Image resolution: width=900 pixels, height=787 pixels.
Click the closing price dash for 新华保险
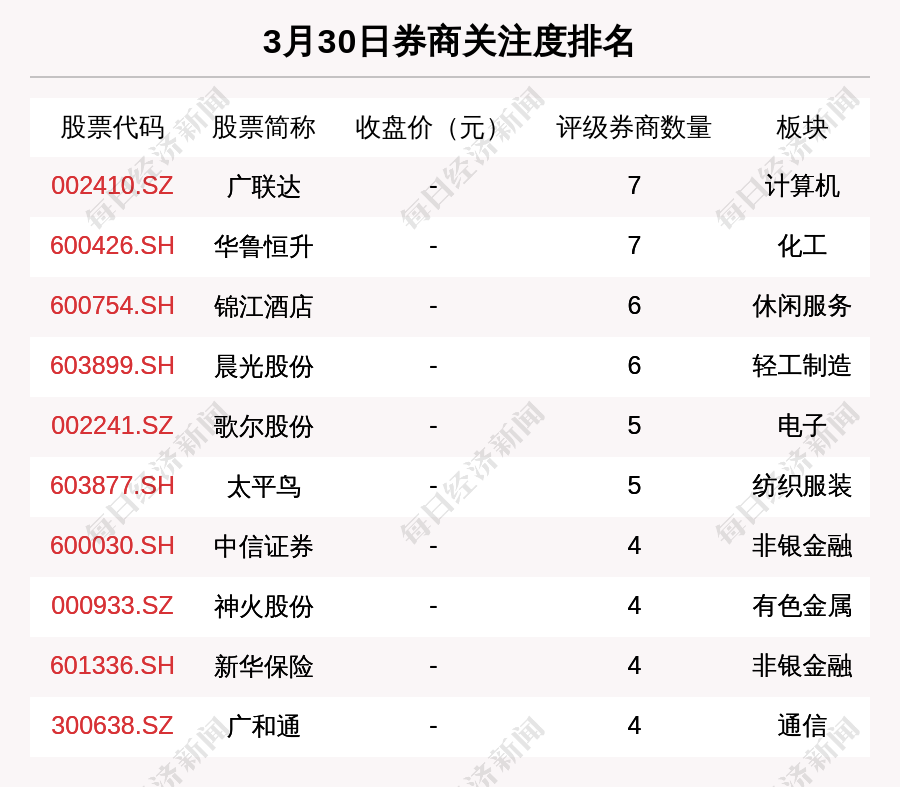tap(433, 667)
